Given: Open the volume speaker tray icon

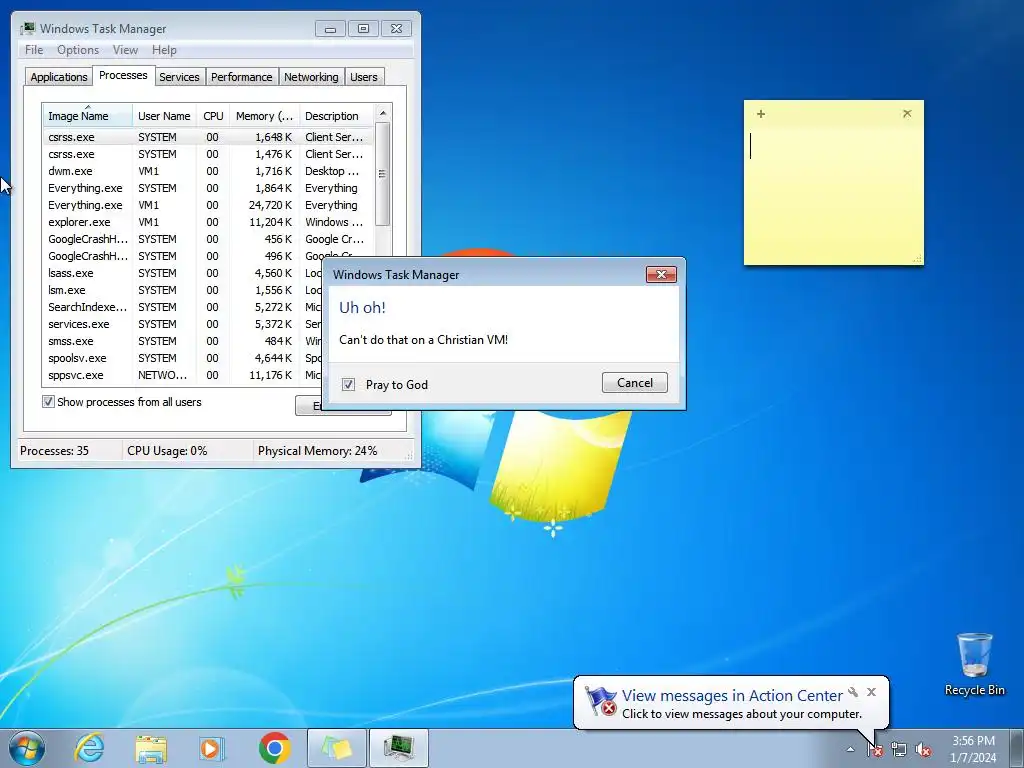Looking at the screenshot, I should pos(923,750).
